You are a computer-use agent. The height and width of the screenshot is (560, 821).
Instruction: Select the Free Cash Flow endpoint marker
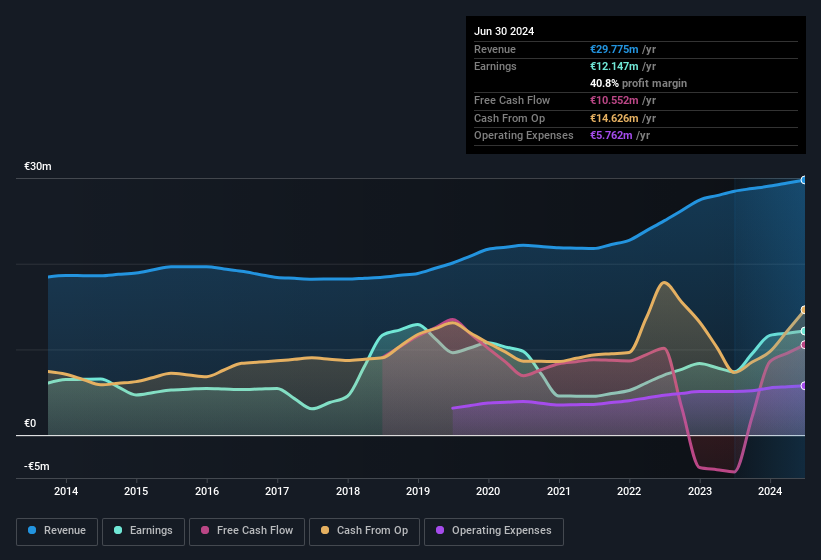point(804,345)
